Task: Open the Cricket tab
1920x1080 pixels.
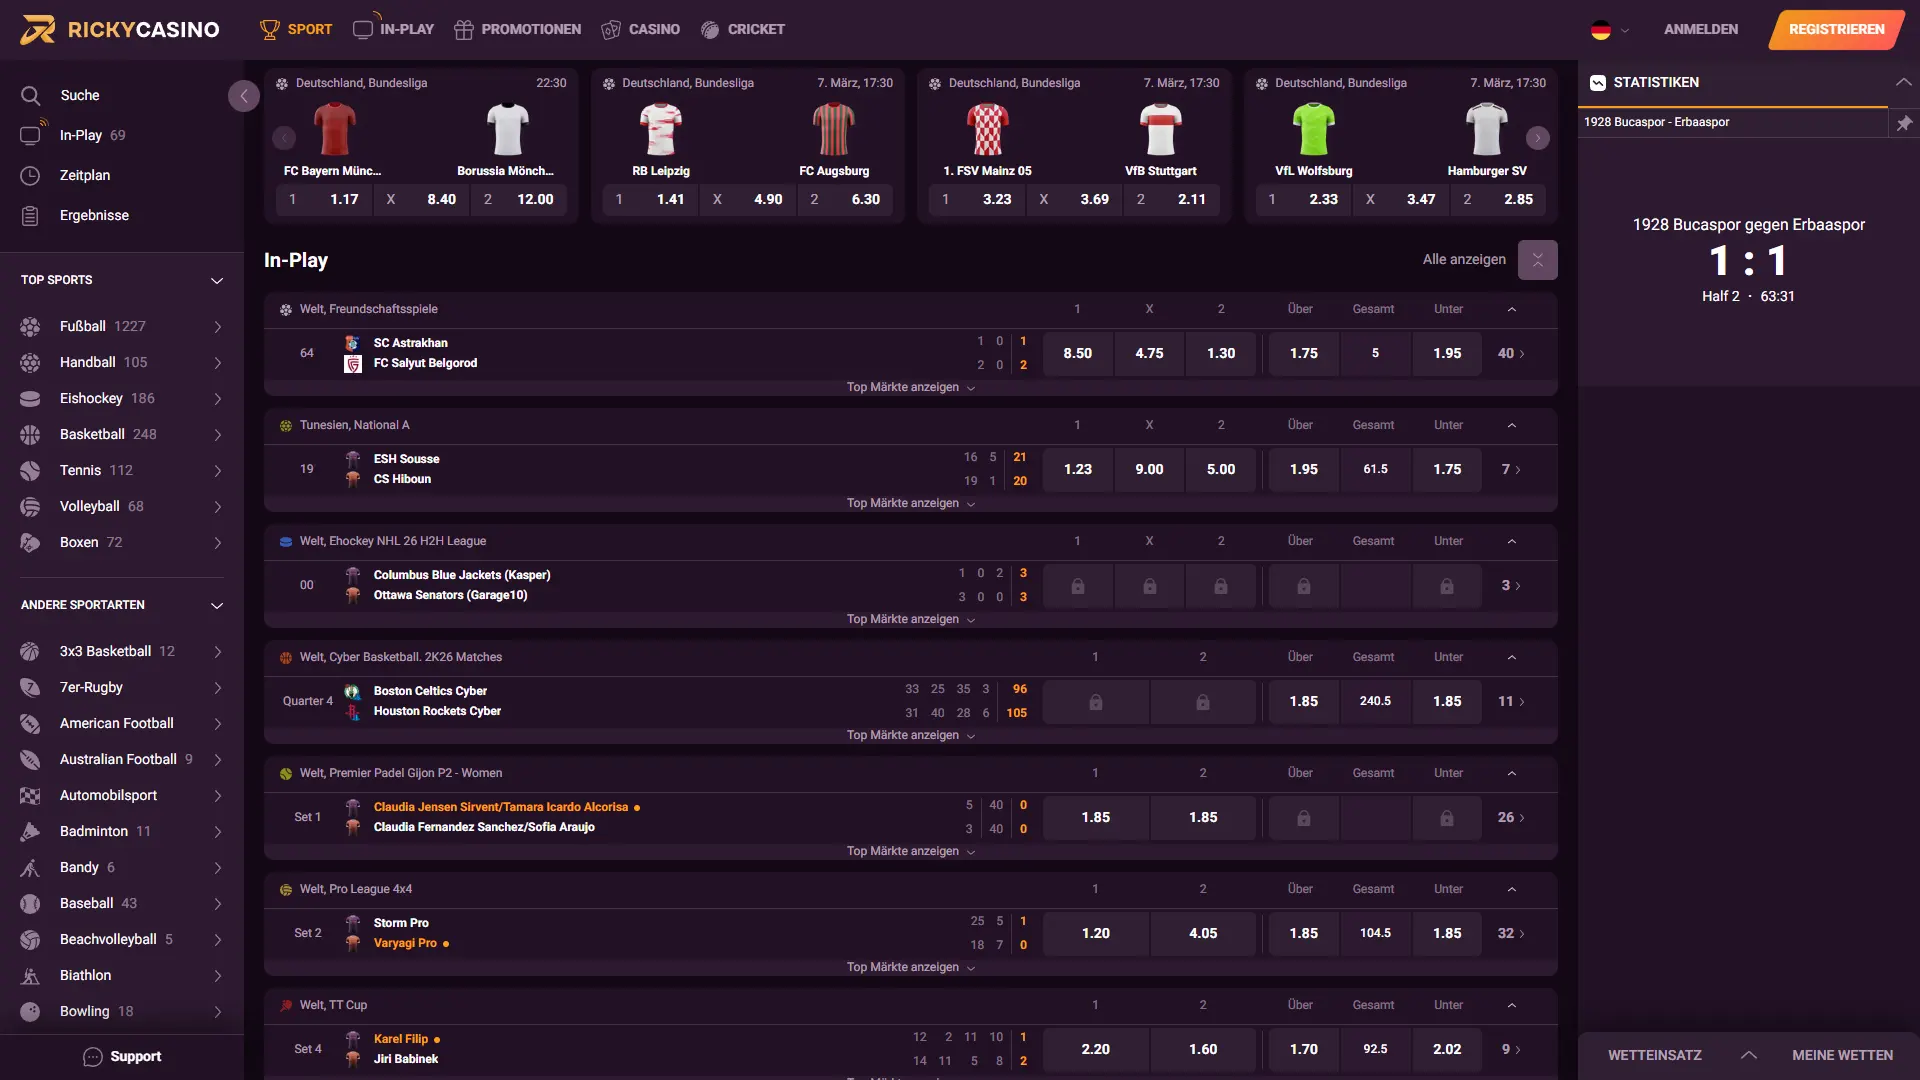Action: pyautogui.click(x=742, y=29)
